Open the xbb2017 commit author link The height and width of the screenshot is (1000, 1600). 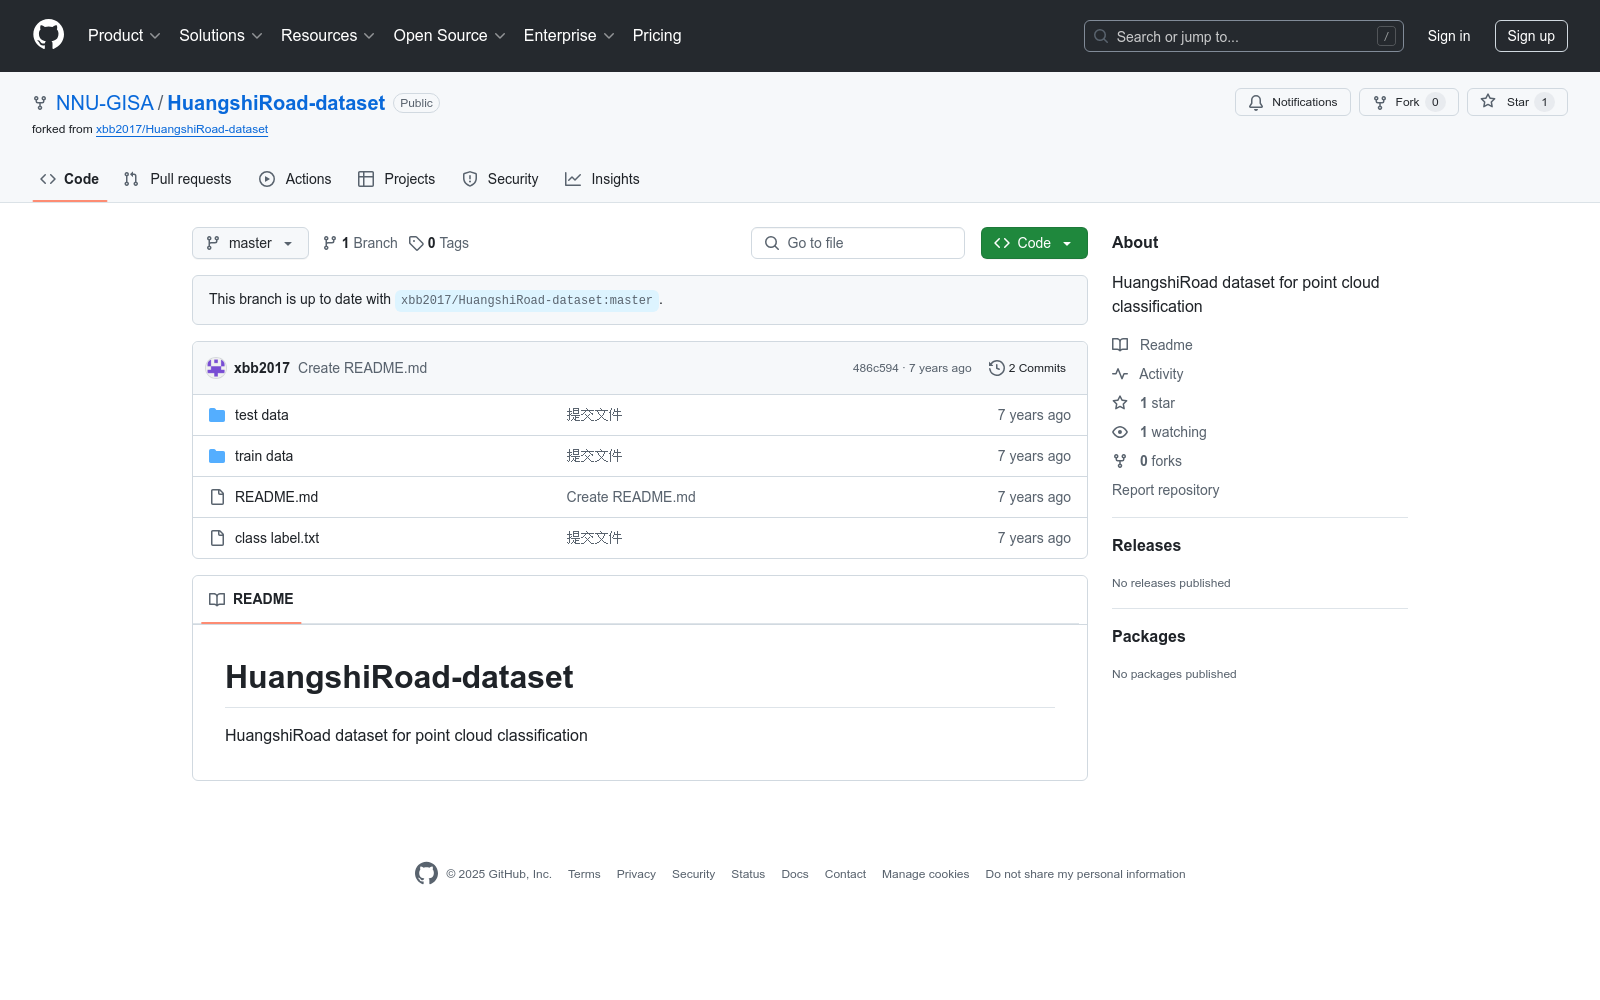click(262, 368)
